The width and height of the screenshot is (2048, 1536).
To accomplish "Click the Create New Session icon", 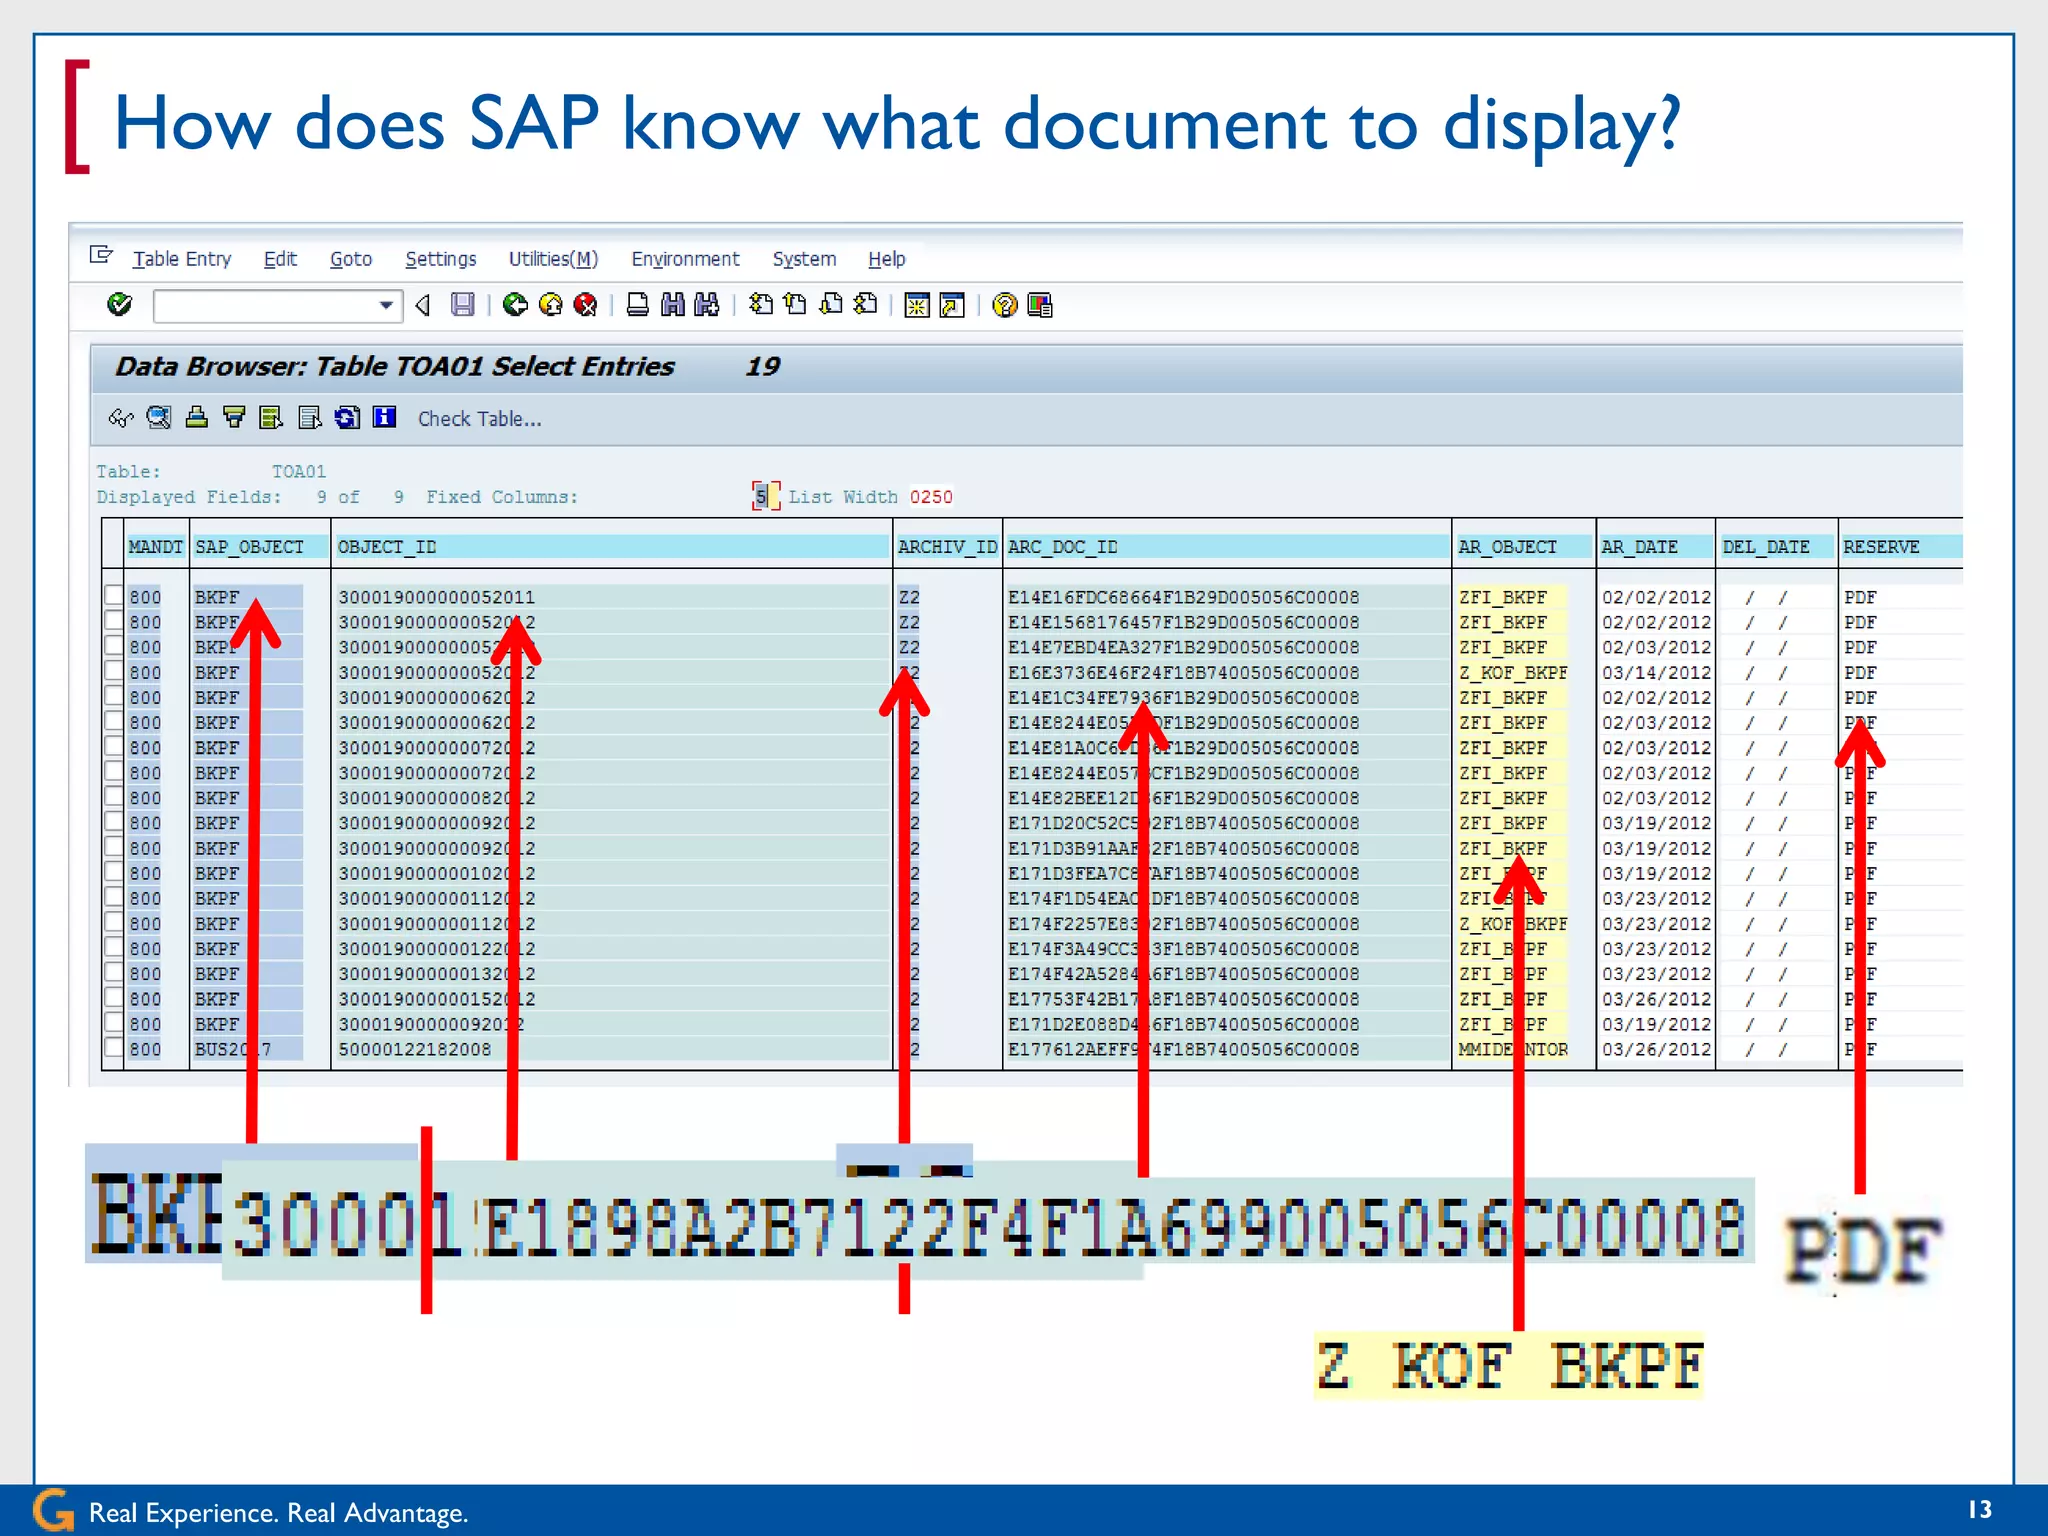I will tap(917, 305).
